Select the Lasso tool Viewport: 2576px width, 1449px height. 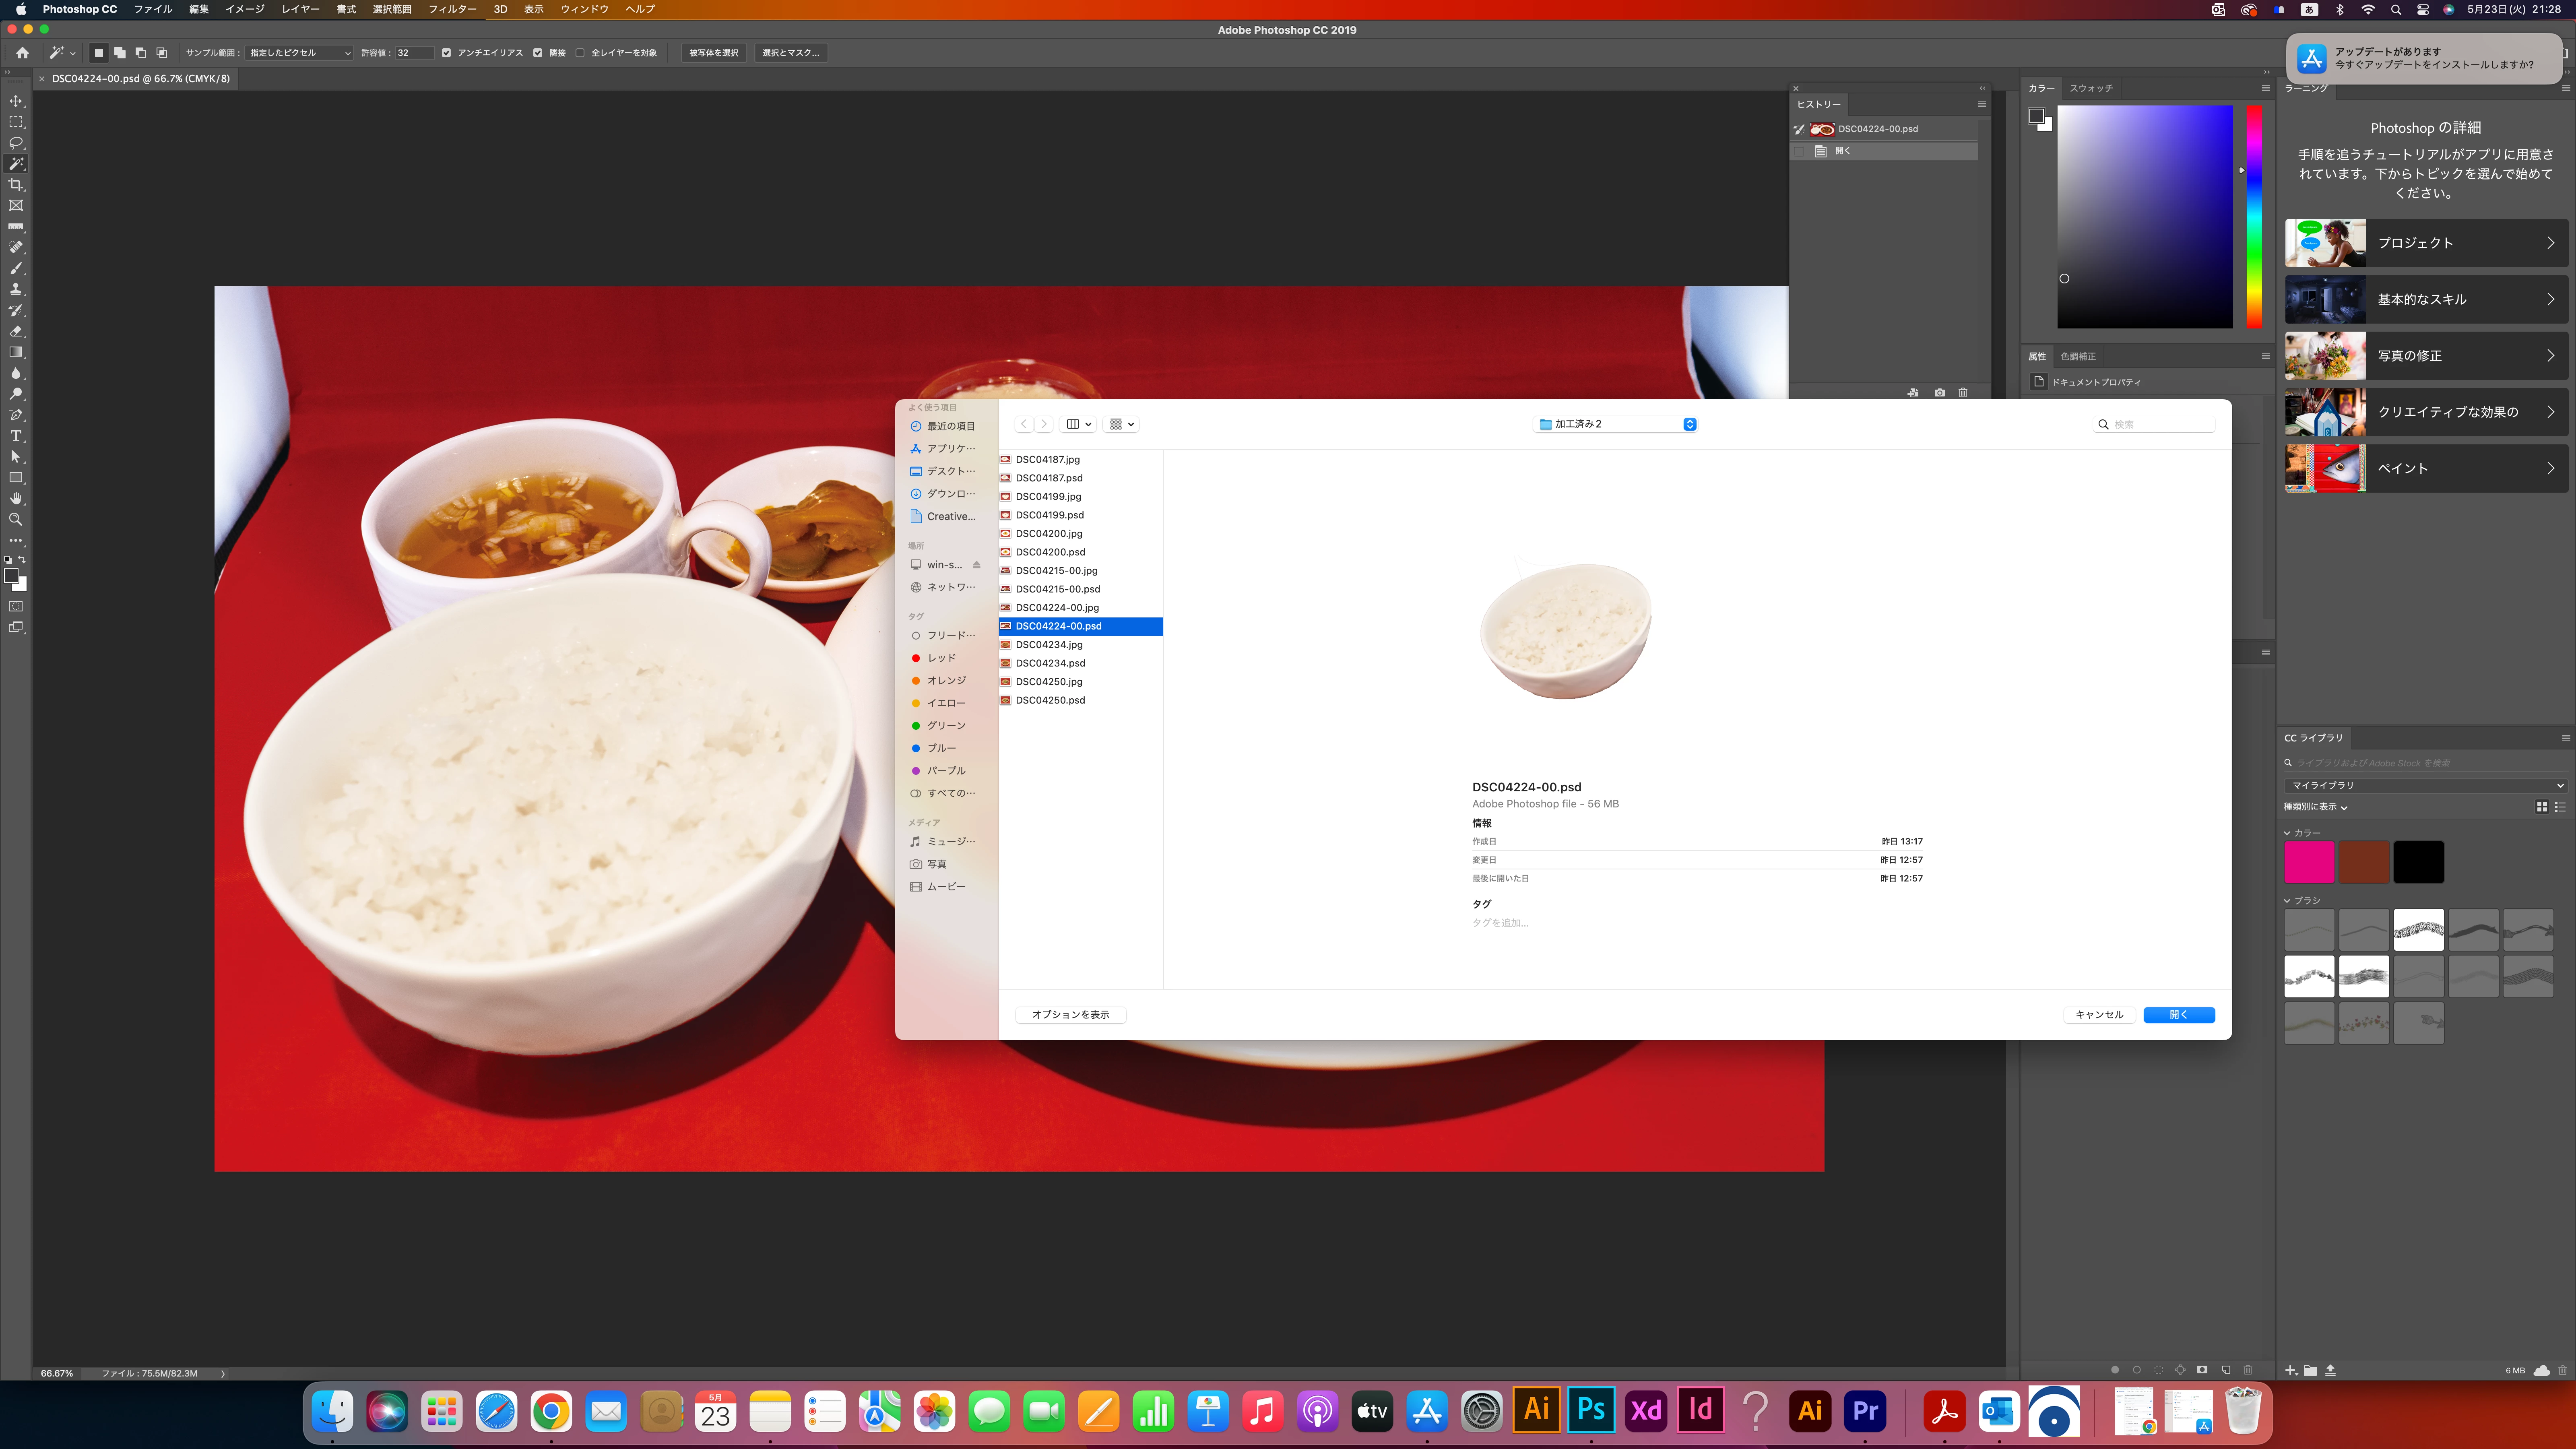click(16, 143)
